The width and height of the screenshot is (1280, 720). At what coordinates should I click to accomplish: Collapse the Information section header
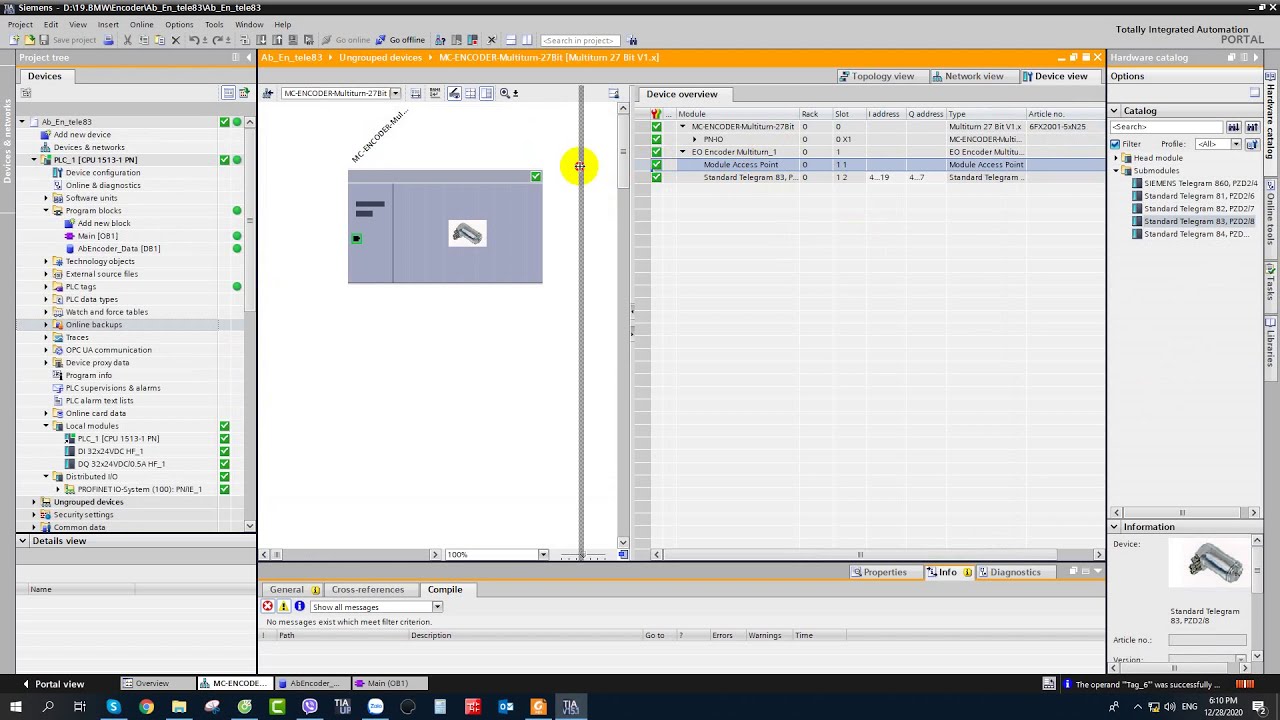1114,527
